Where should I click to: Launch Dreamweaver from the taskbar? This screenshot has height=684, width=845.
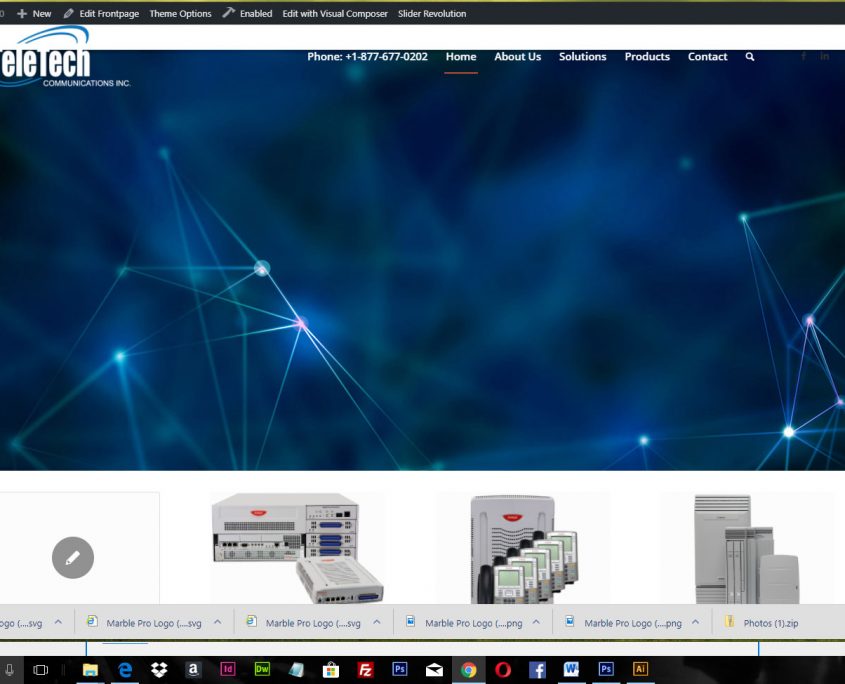coord(262,670)
